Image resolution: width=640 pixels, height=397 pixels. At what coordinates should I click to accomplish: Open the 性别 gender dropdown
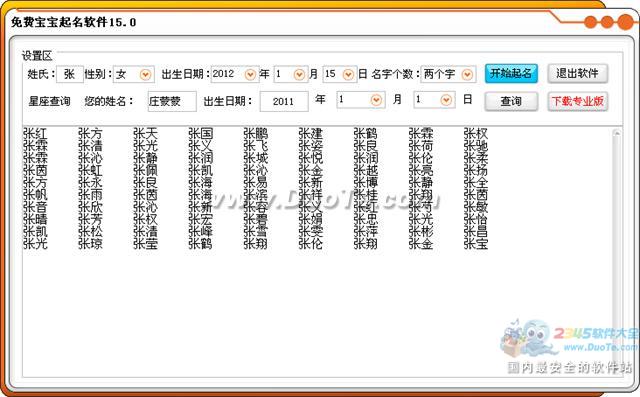point(145,75)
